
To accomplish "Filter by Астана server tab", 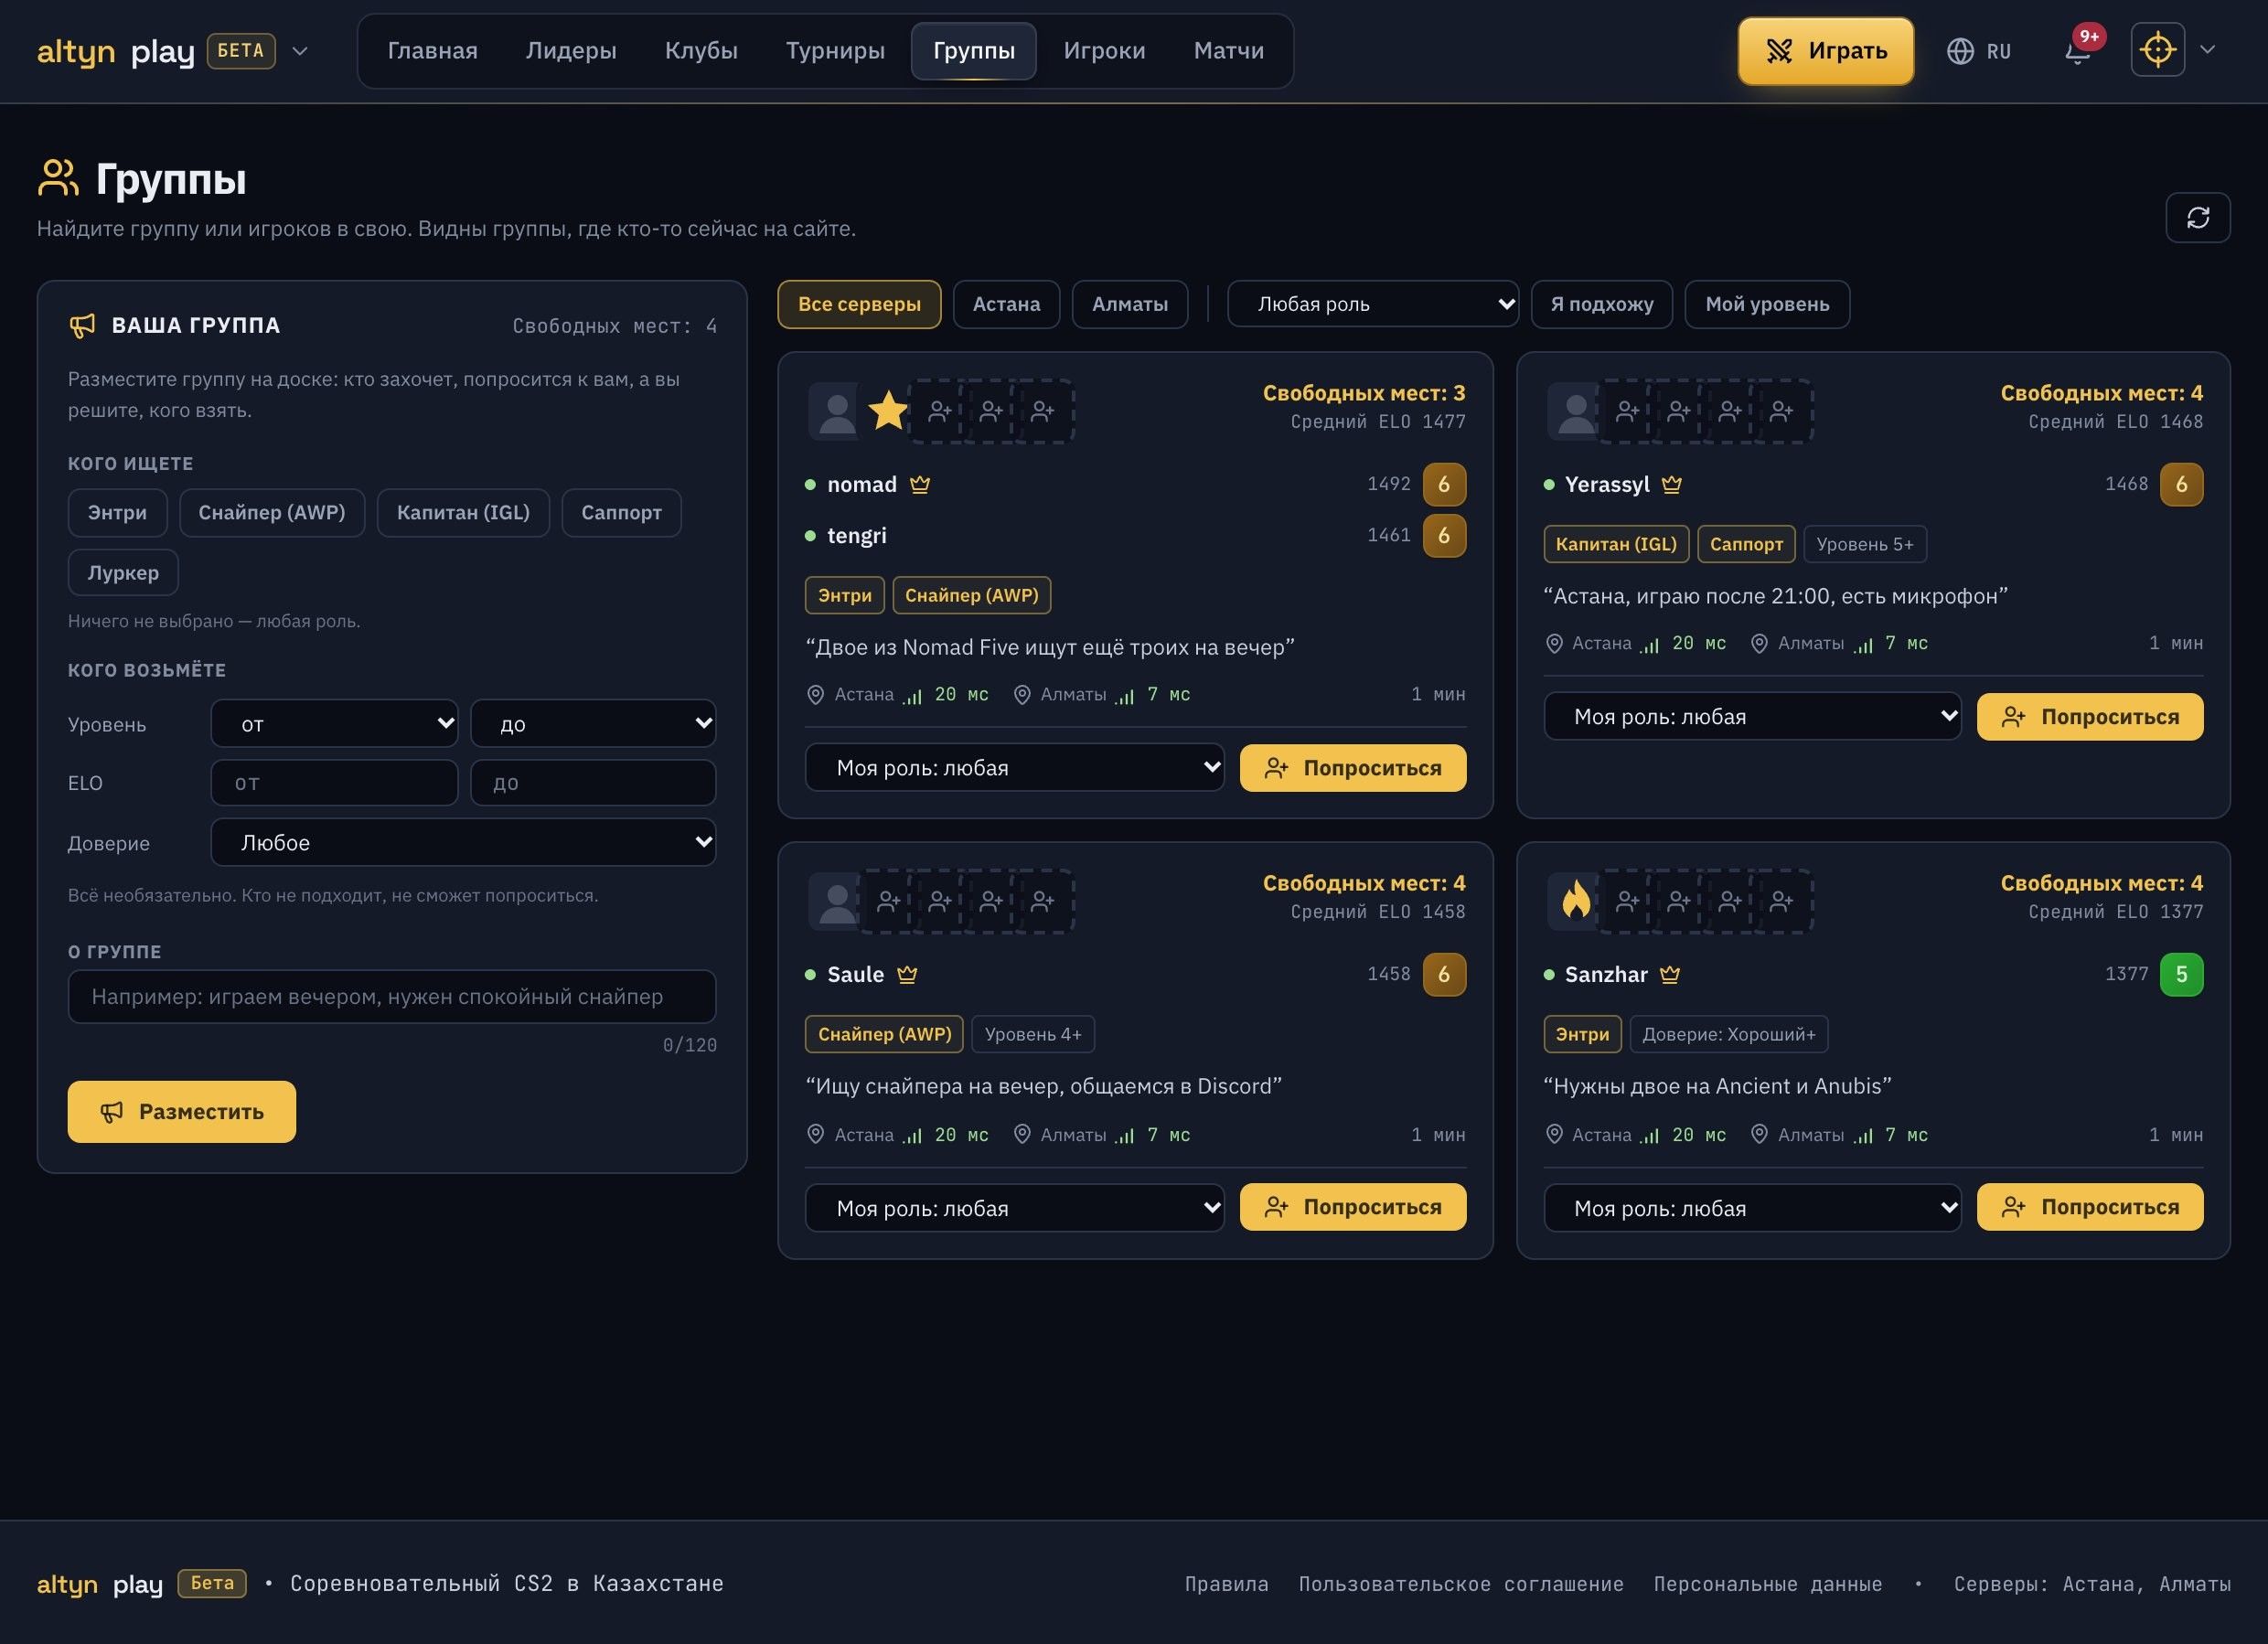I will [1006, 304].
